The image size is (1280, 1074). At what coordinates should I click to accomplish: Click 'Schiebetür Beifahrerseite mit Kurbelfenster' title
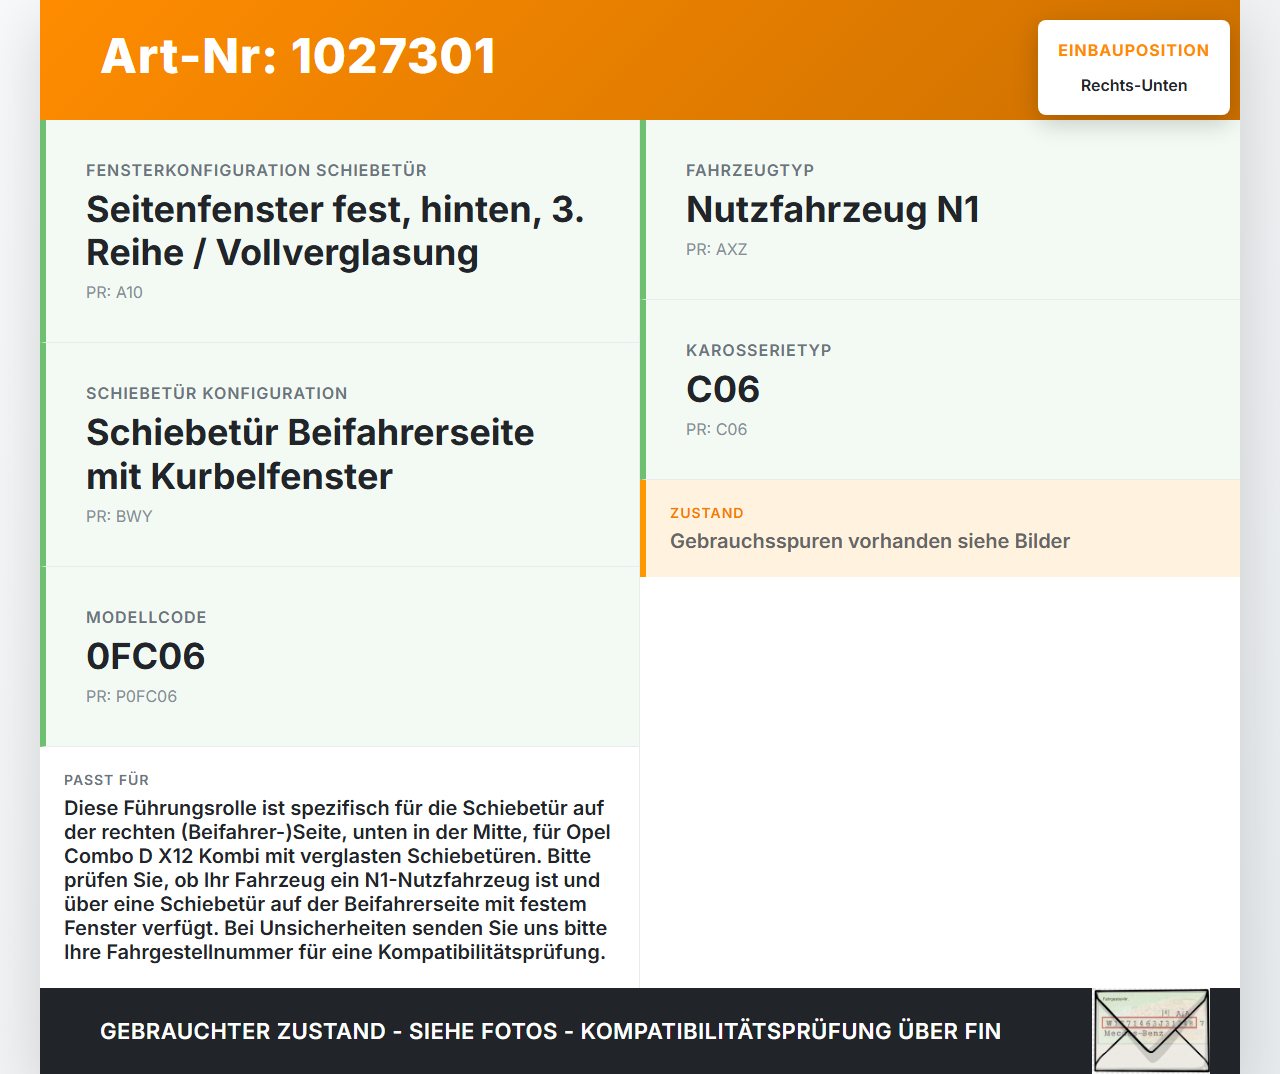coord(310,455)
